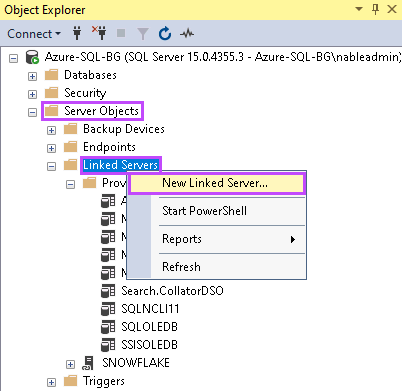Select the SNOWFLAKE linked server icon
The image size is (402, 391).
pyautogui.click(x=88, y=363)
